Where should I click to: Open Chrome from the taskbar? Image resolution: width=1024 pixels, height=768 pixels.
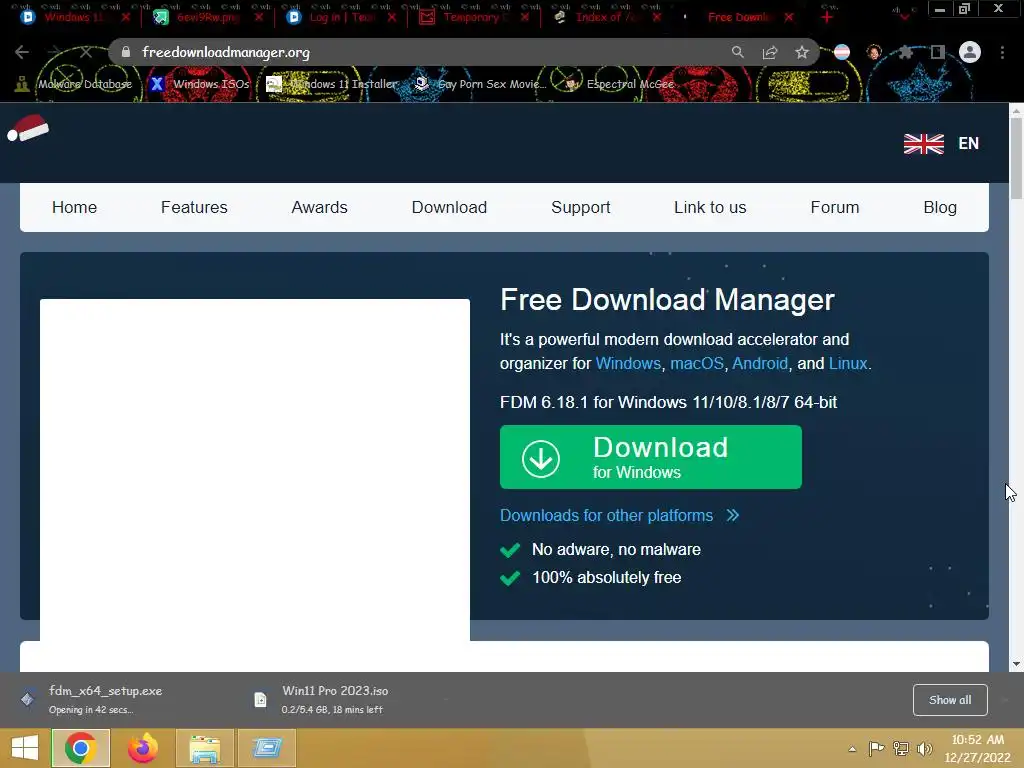tap(80, 748)
